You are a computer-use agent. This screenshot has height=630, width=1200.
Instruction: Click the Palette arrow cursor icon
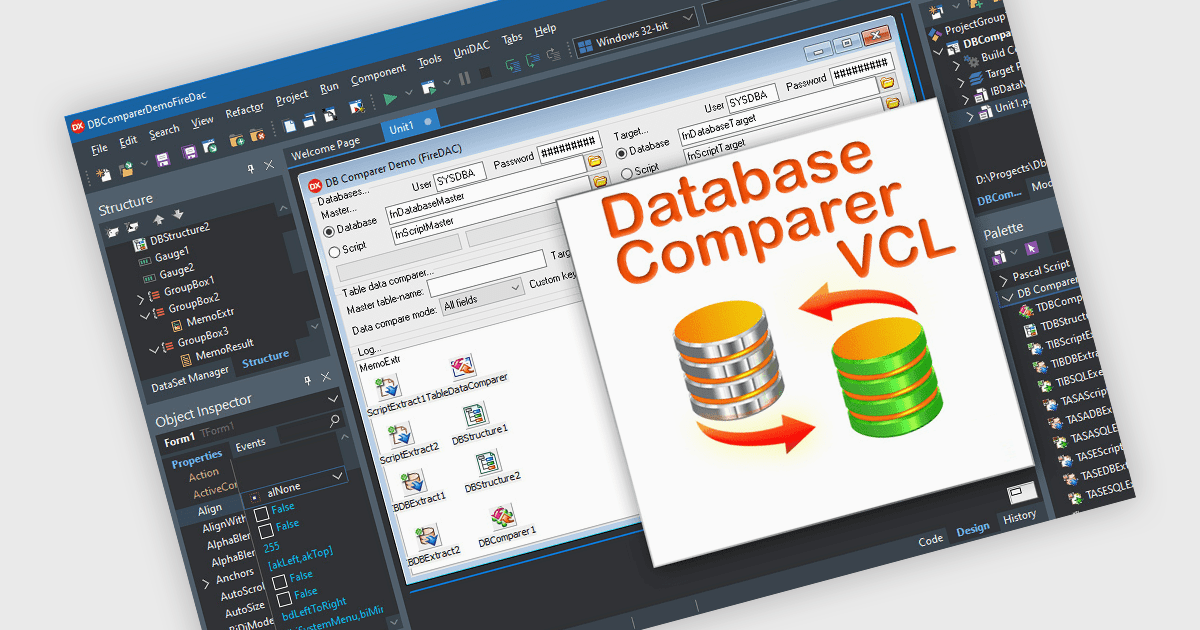point(1033,246)
